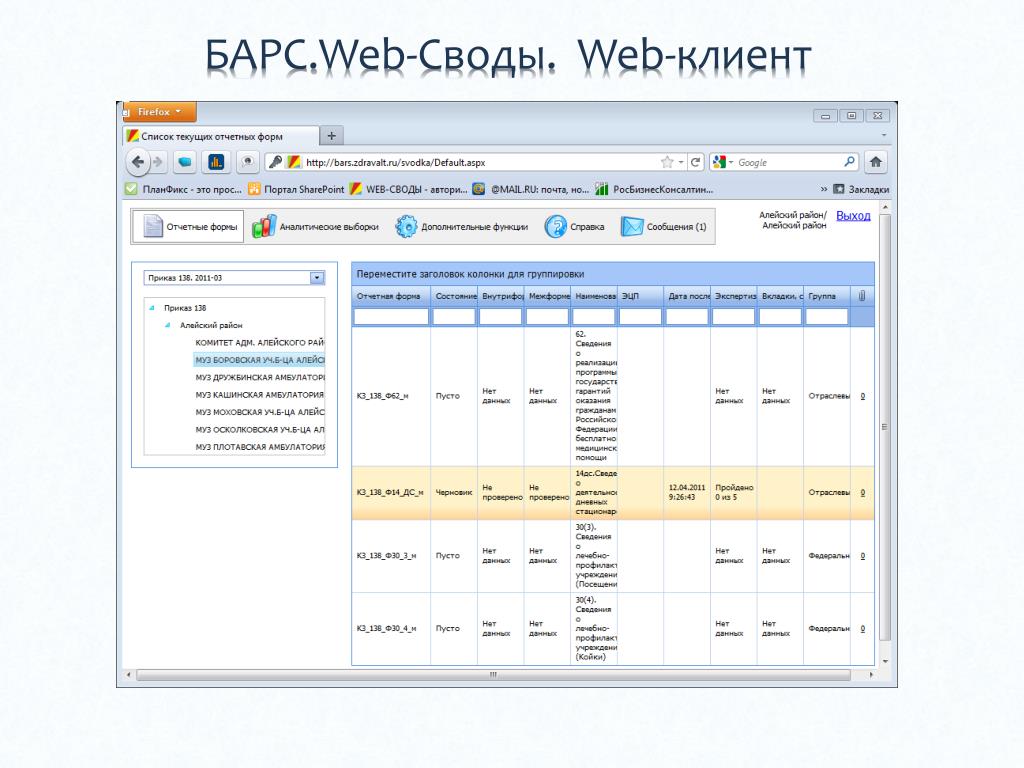Sort by Группа column header
The image size is (1024, 768).
point(826,296)
